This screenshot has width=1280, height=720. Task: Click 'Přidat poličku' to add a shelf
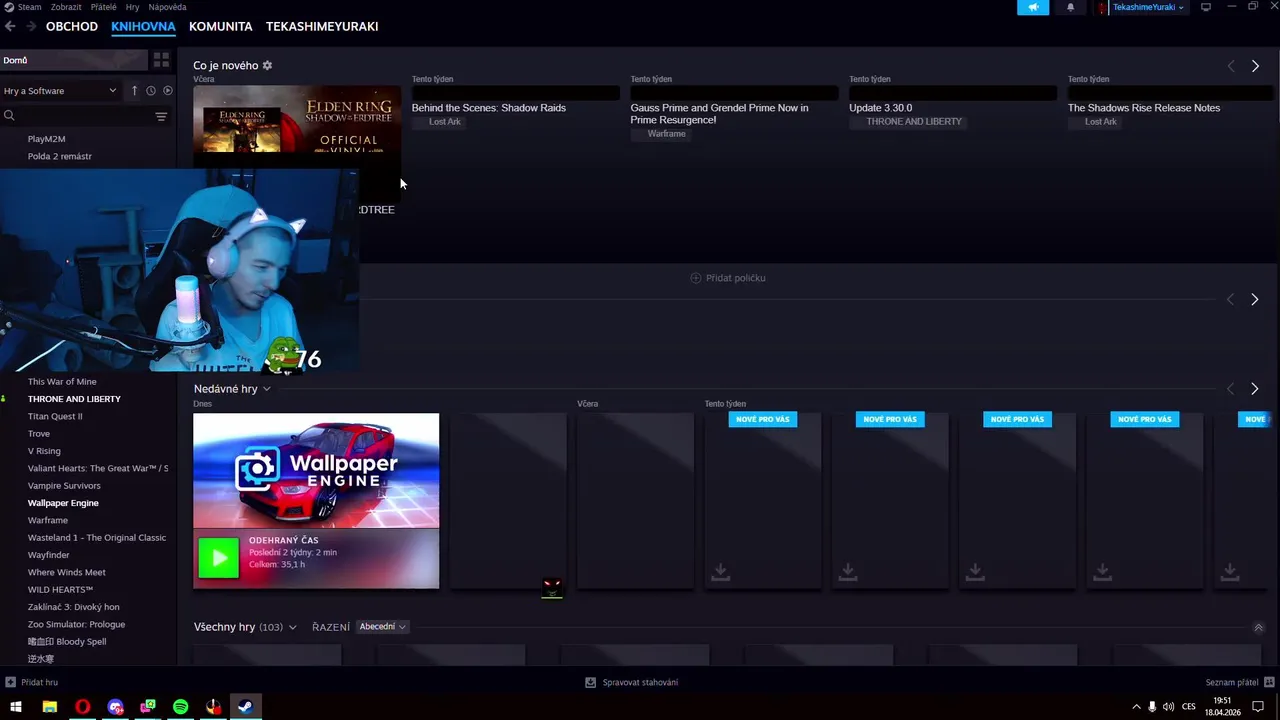coord(728,278)
